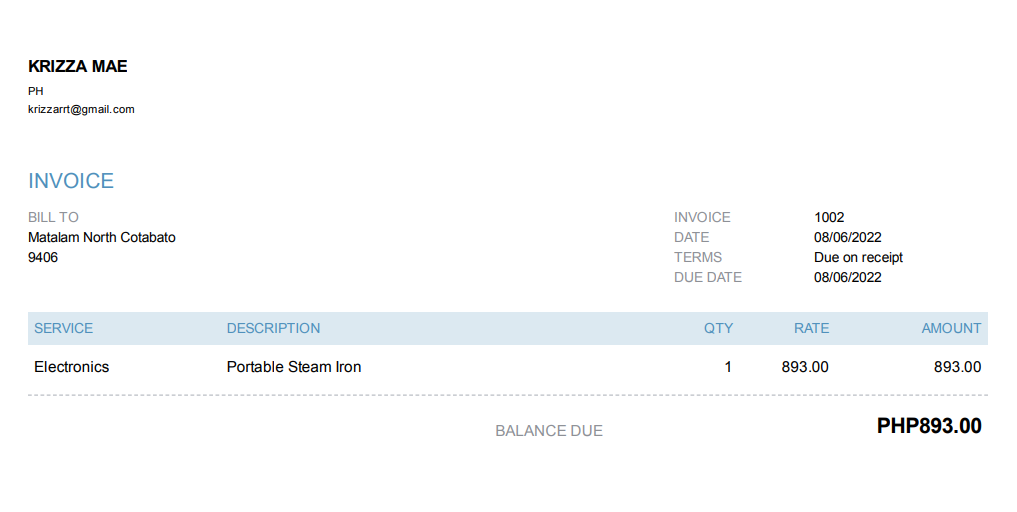Click the DUE DATE label
1017x512 pixels.
click(x=708, y=277)
